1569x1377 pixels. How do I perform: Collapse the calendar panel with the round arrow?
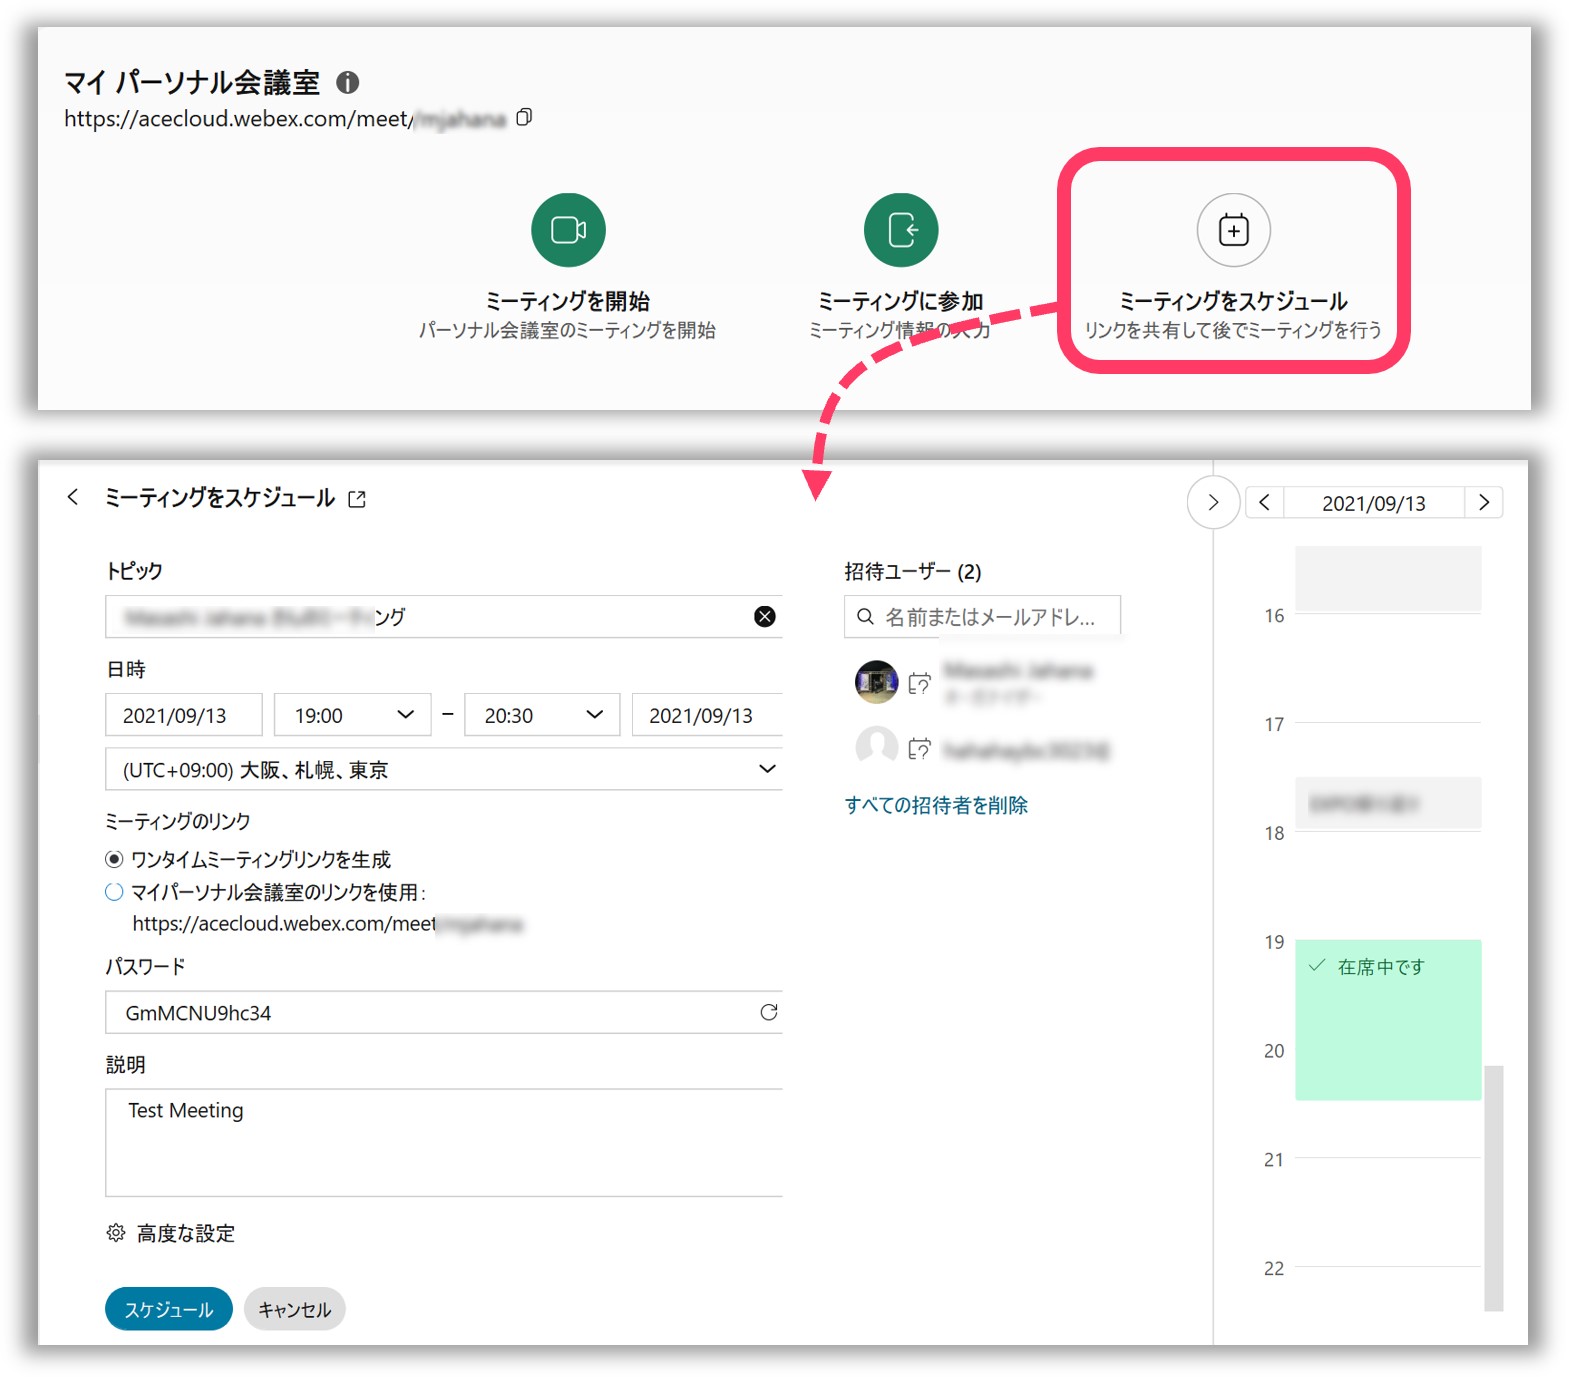click(1213, 502)
